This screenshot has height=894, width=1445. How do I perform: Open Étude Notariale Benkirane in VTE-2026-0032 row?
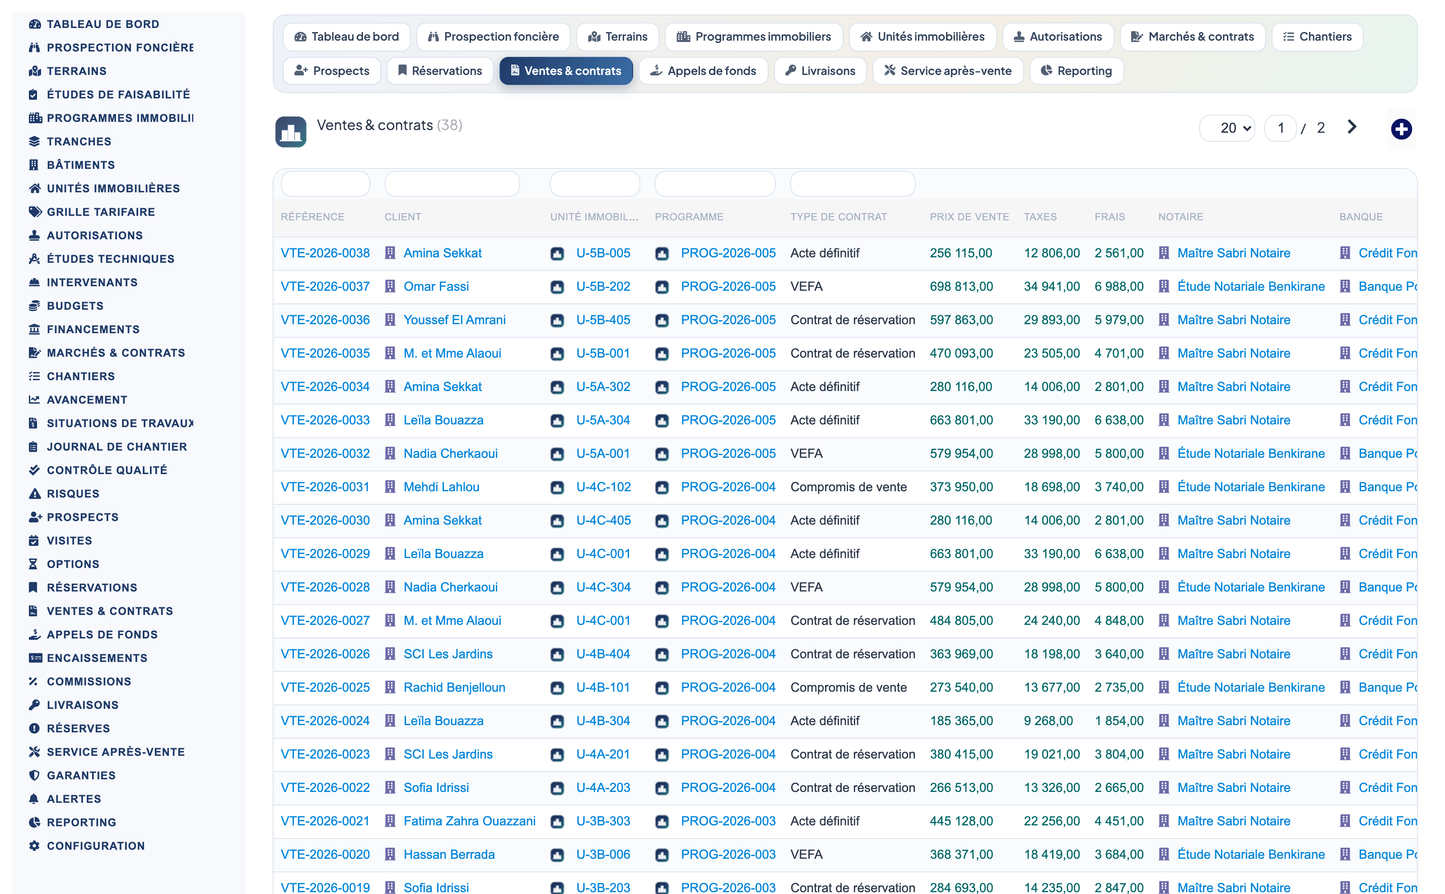[1251, 453]
